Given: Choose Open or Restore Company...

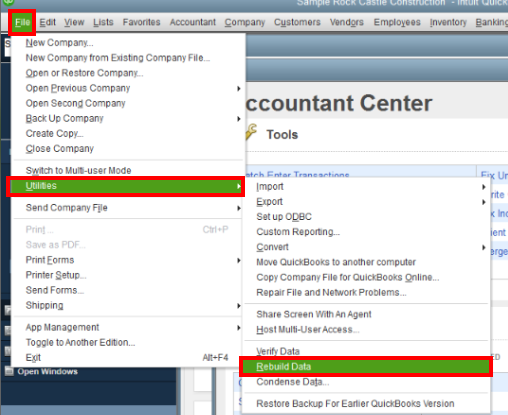Looking at the screenshot, I should pos(127,73).
